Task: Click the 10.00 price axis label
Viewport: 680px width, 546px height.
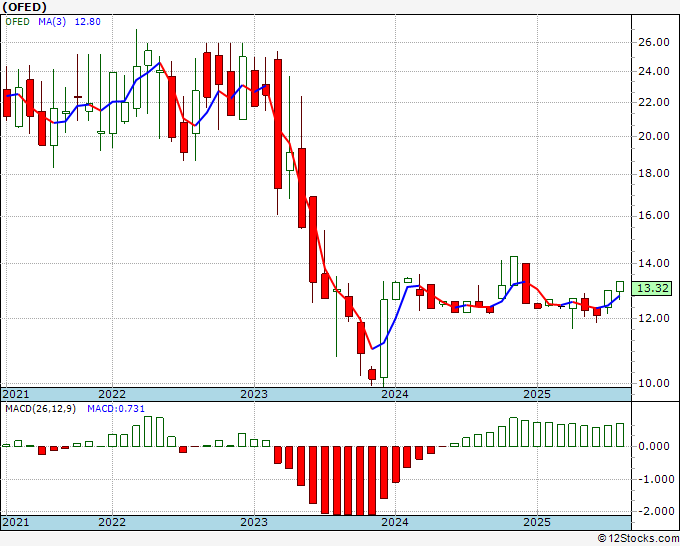Action: click(x=654, y=383)
